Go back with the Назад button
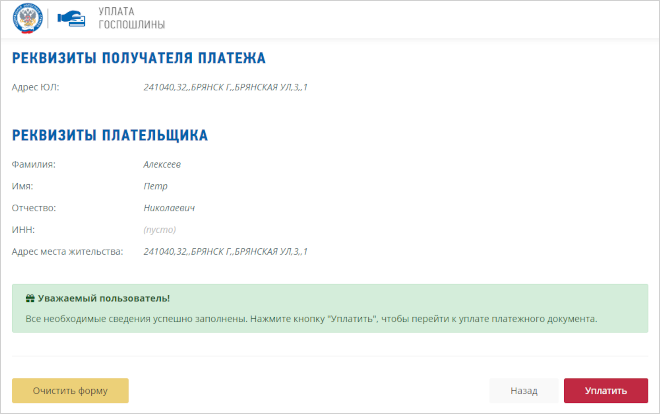 coord(524,390)
